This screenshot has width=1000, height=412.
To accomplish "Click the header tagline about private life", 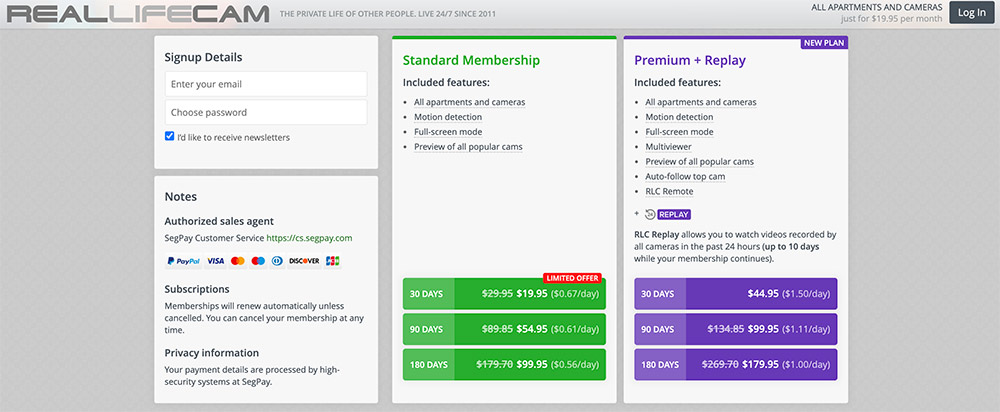I will click(388, 14).
